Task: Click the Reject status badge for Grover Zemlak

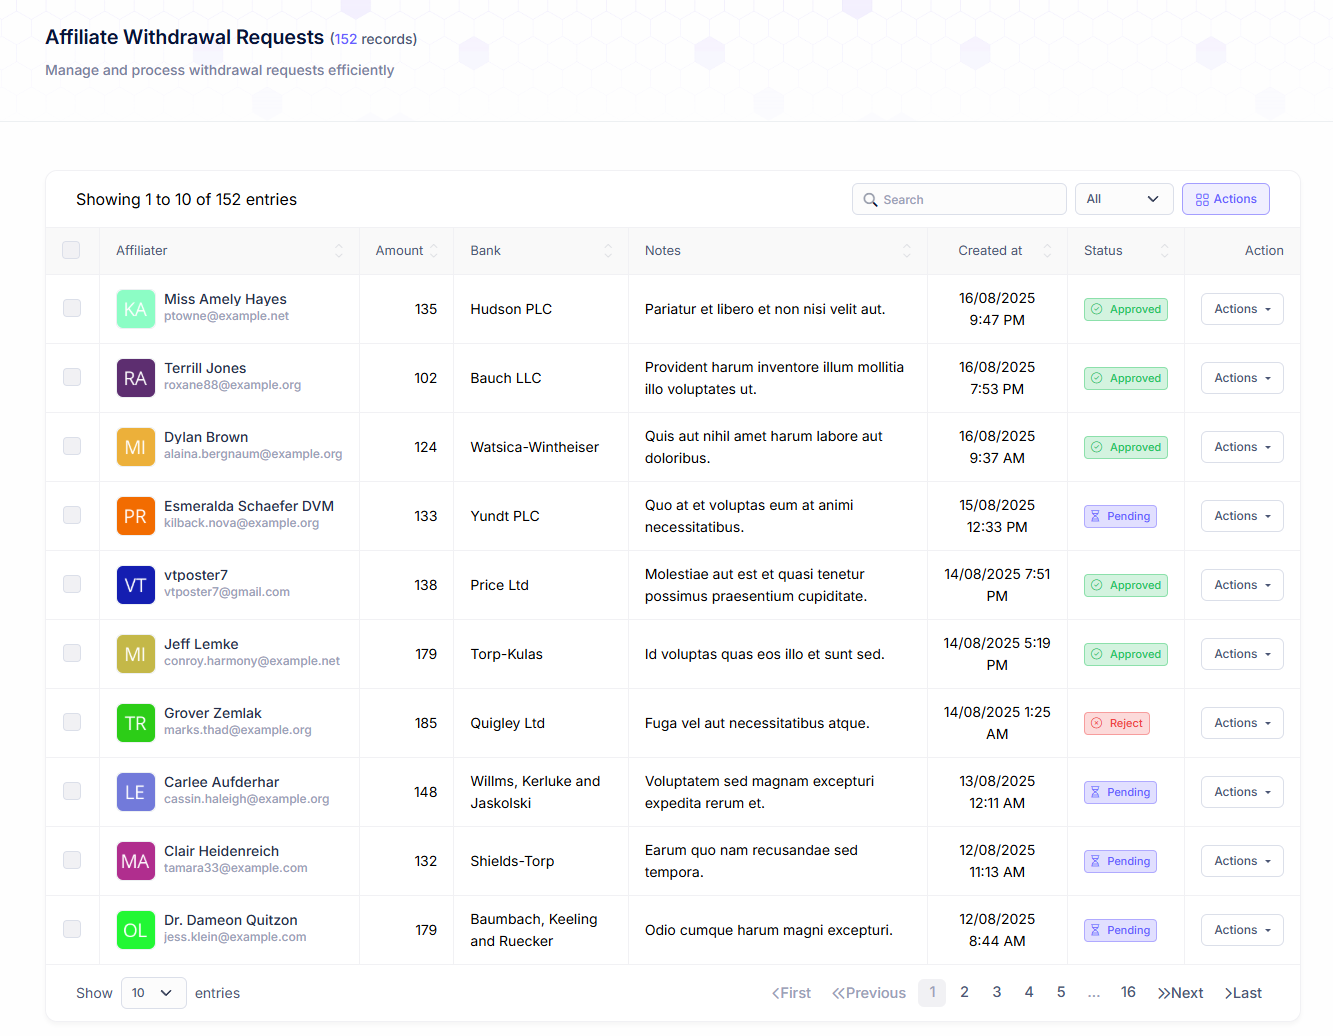Action: (x=1116, y=723)
